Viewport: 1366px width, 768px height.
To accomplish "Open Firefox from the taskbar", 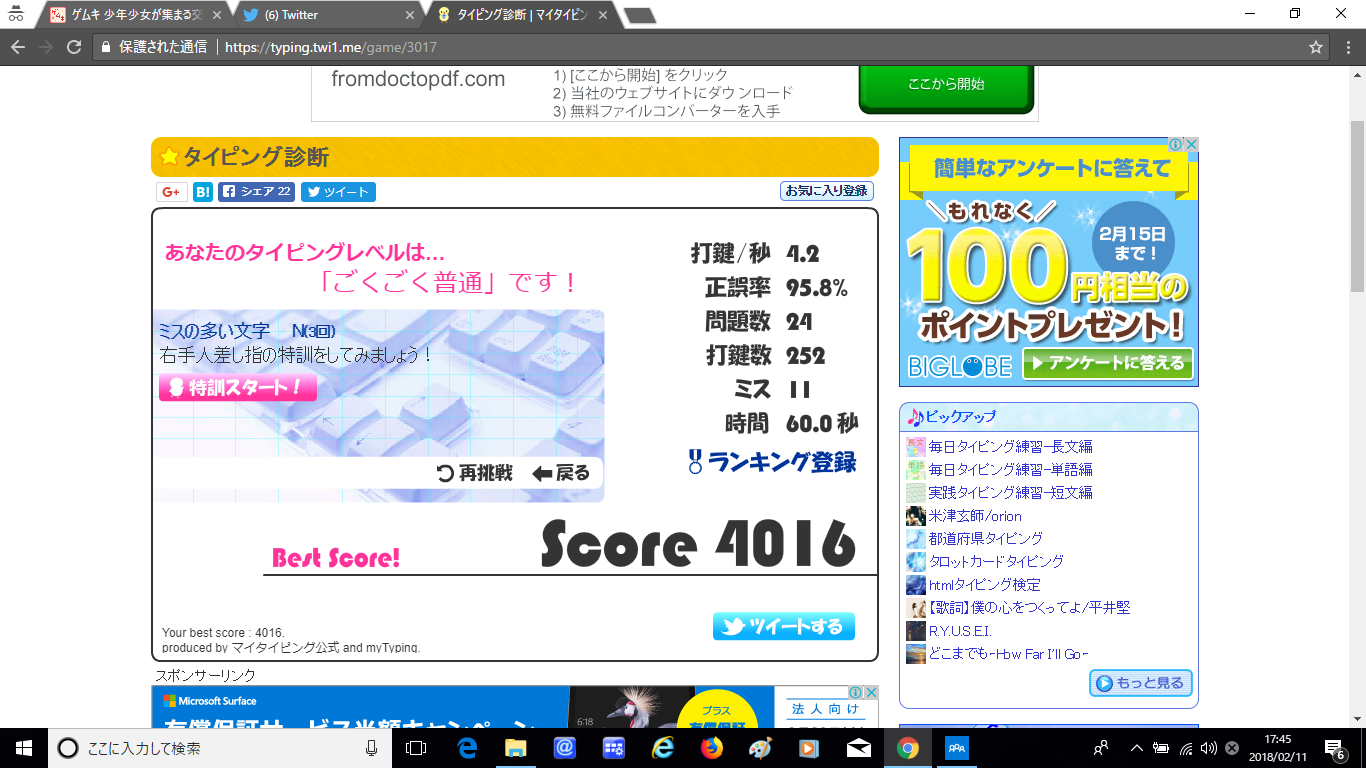I will pyautogui.click(x=711, y=748).
